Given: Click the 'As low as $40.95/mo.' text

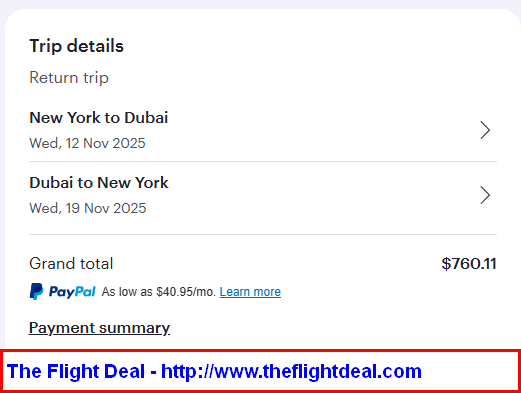Looking at the screenshot, I should coord(158,292).
